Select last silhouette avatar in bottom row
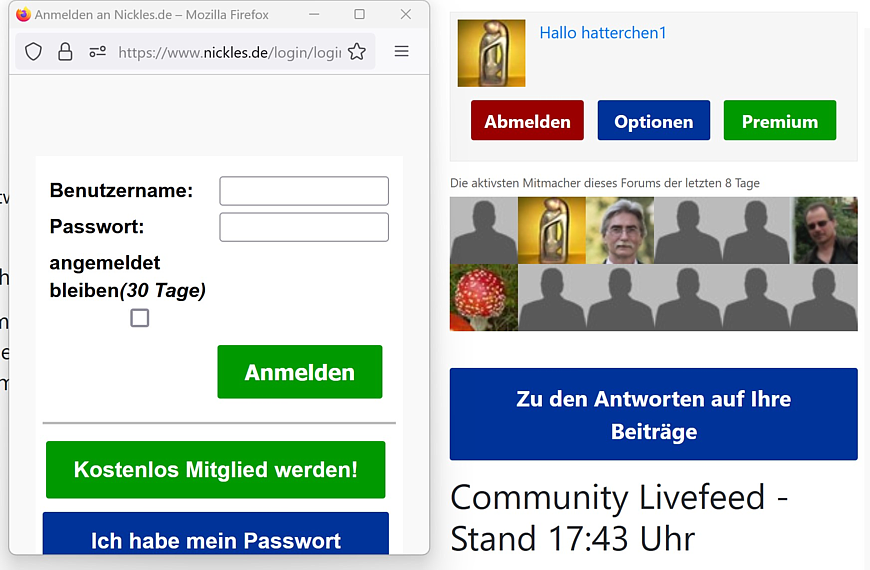Screen dimensions: 870x570 coord(824,297)
